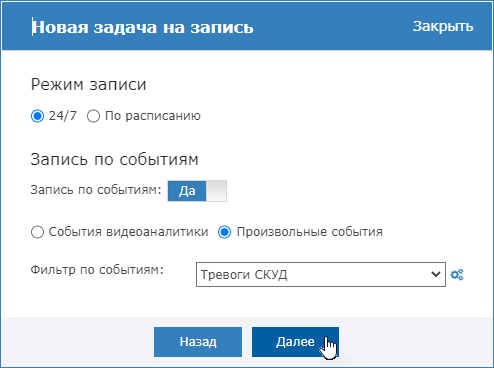Click the Режим записи section heading

88,84
